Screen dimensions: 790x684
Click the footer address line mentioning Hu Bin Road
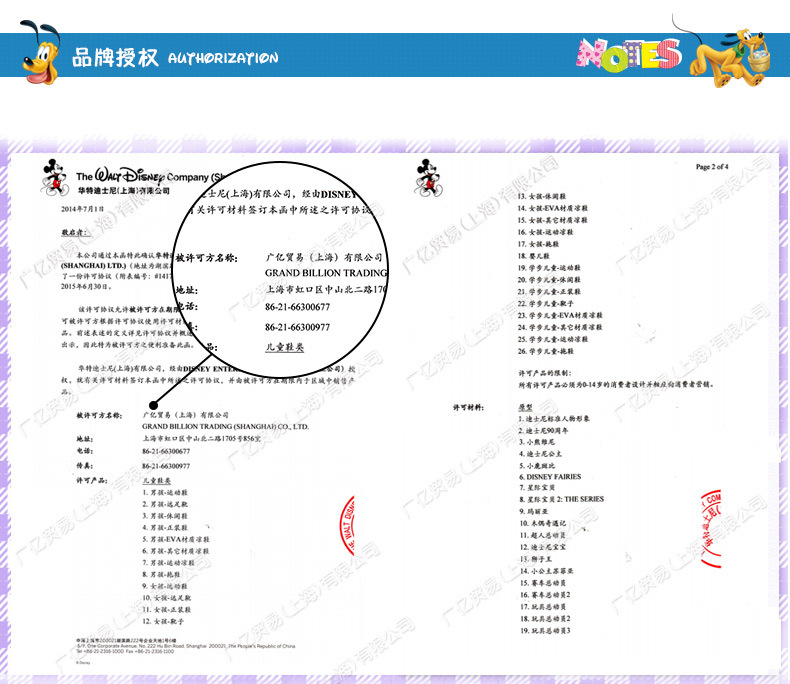(x=186, y=646)
